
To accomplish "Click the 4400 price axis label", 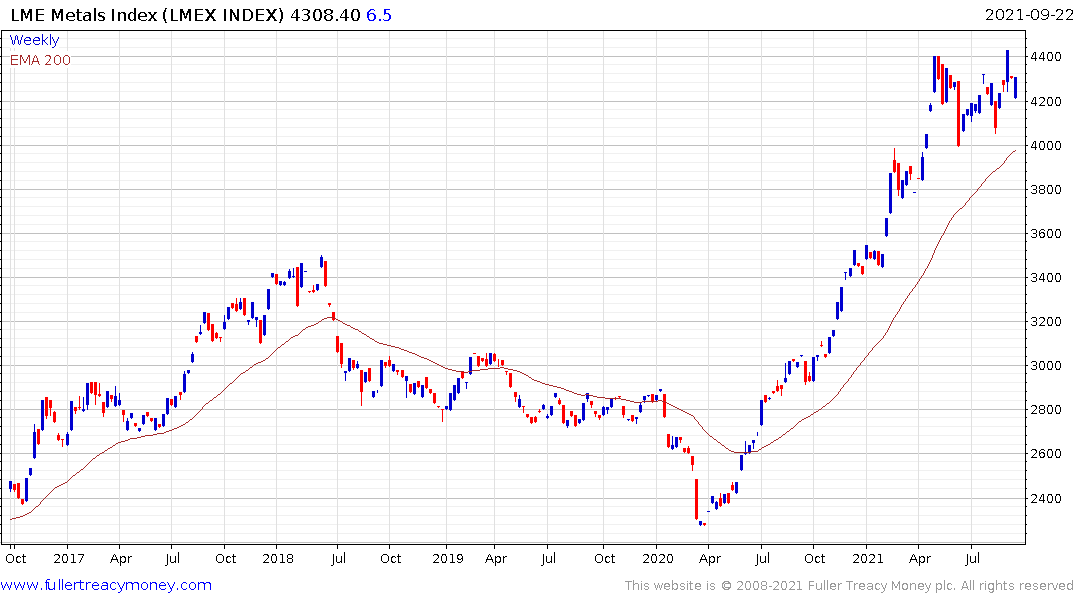I will 1046,57.
